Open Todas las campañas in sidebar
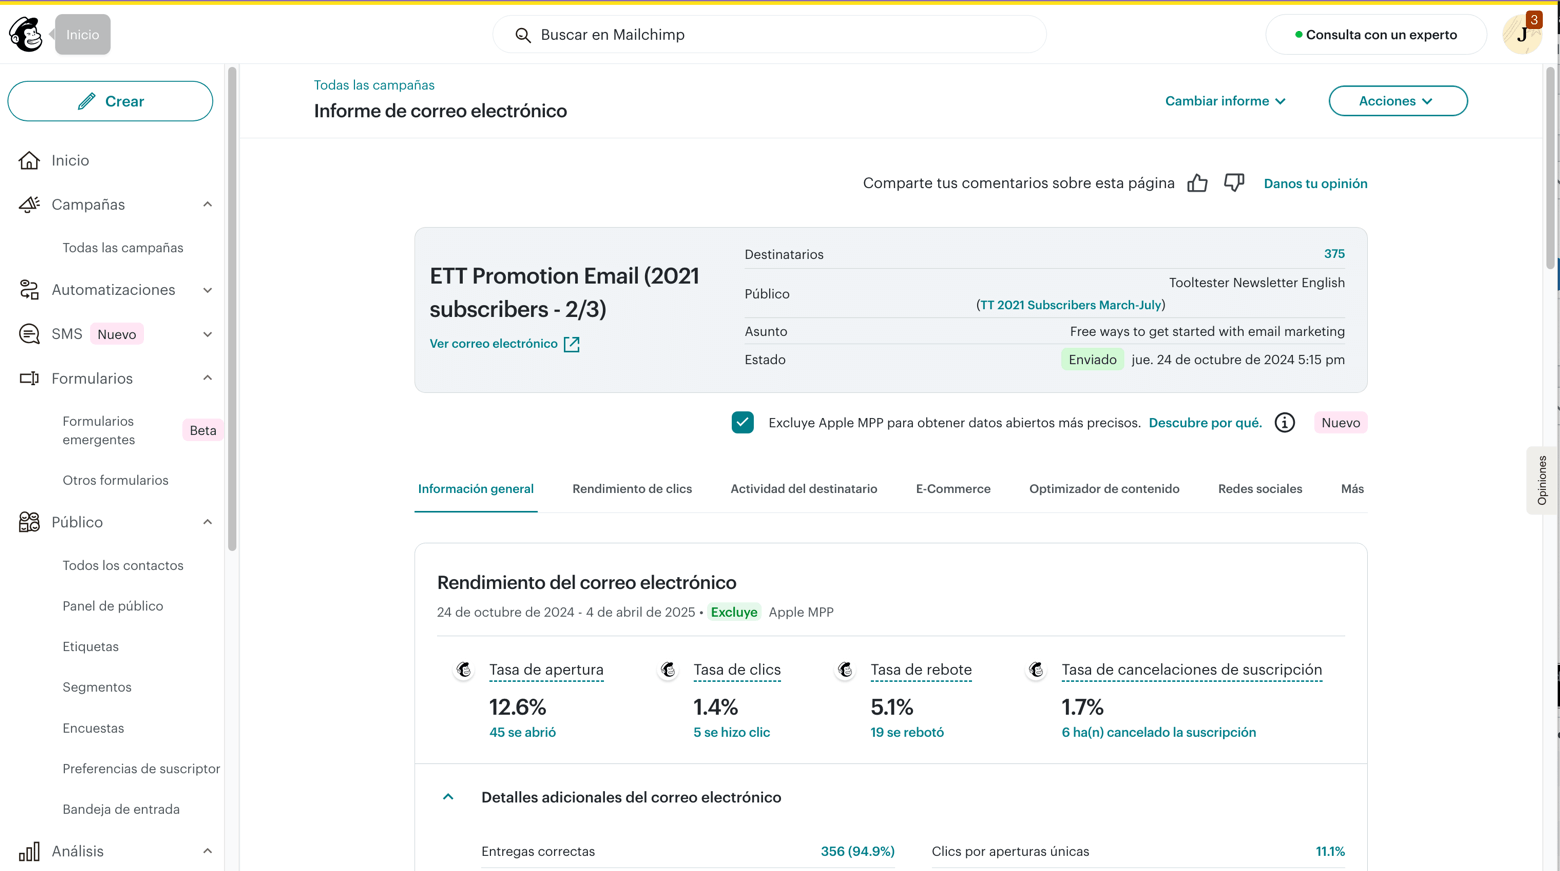 [x=123, y=248]
